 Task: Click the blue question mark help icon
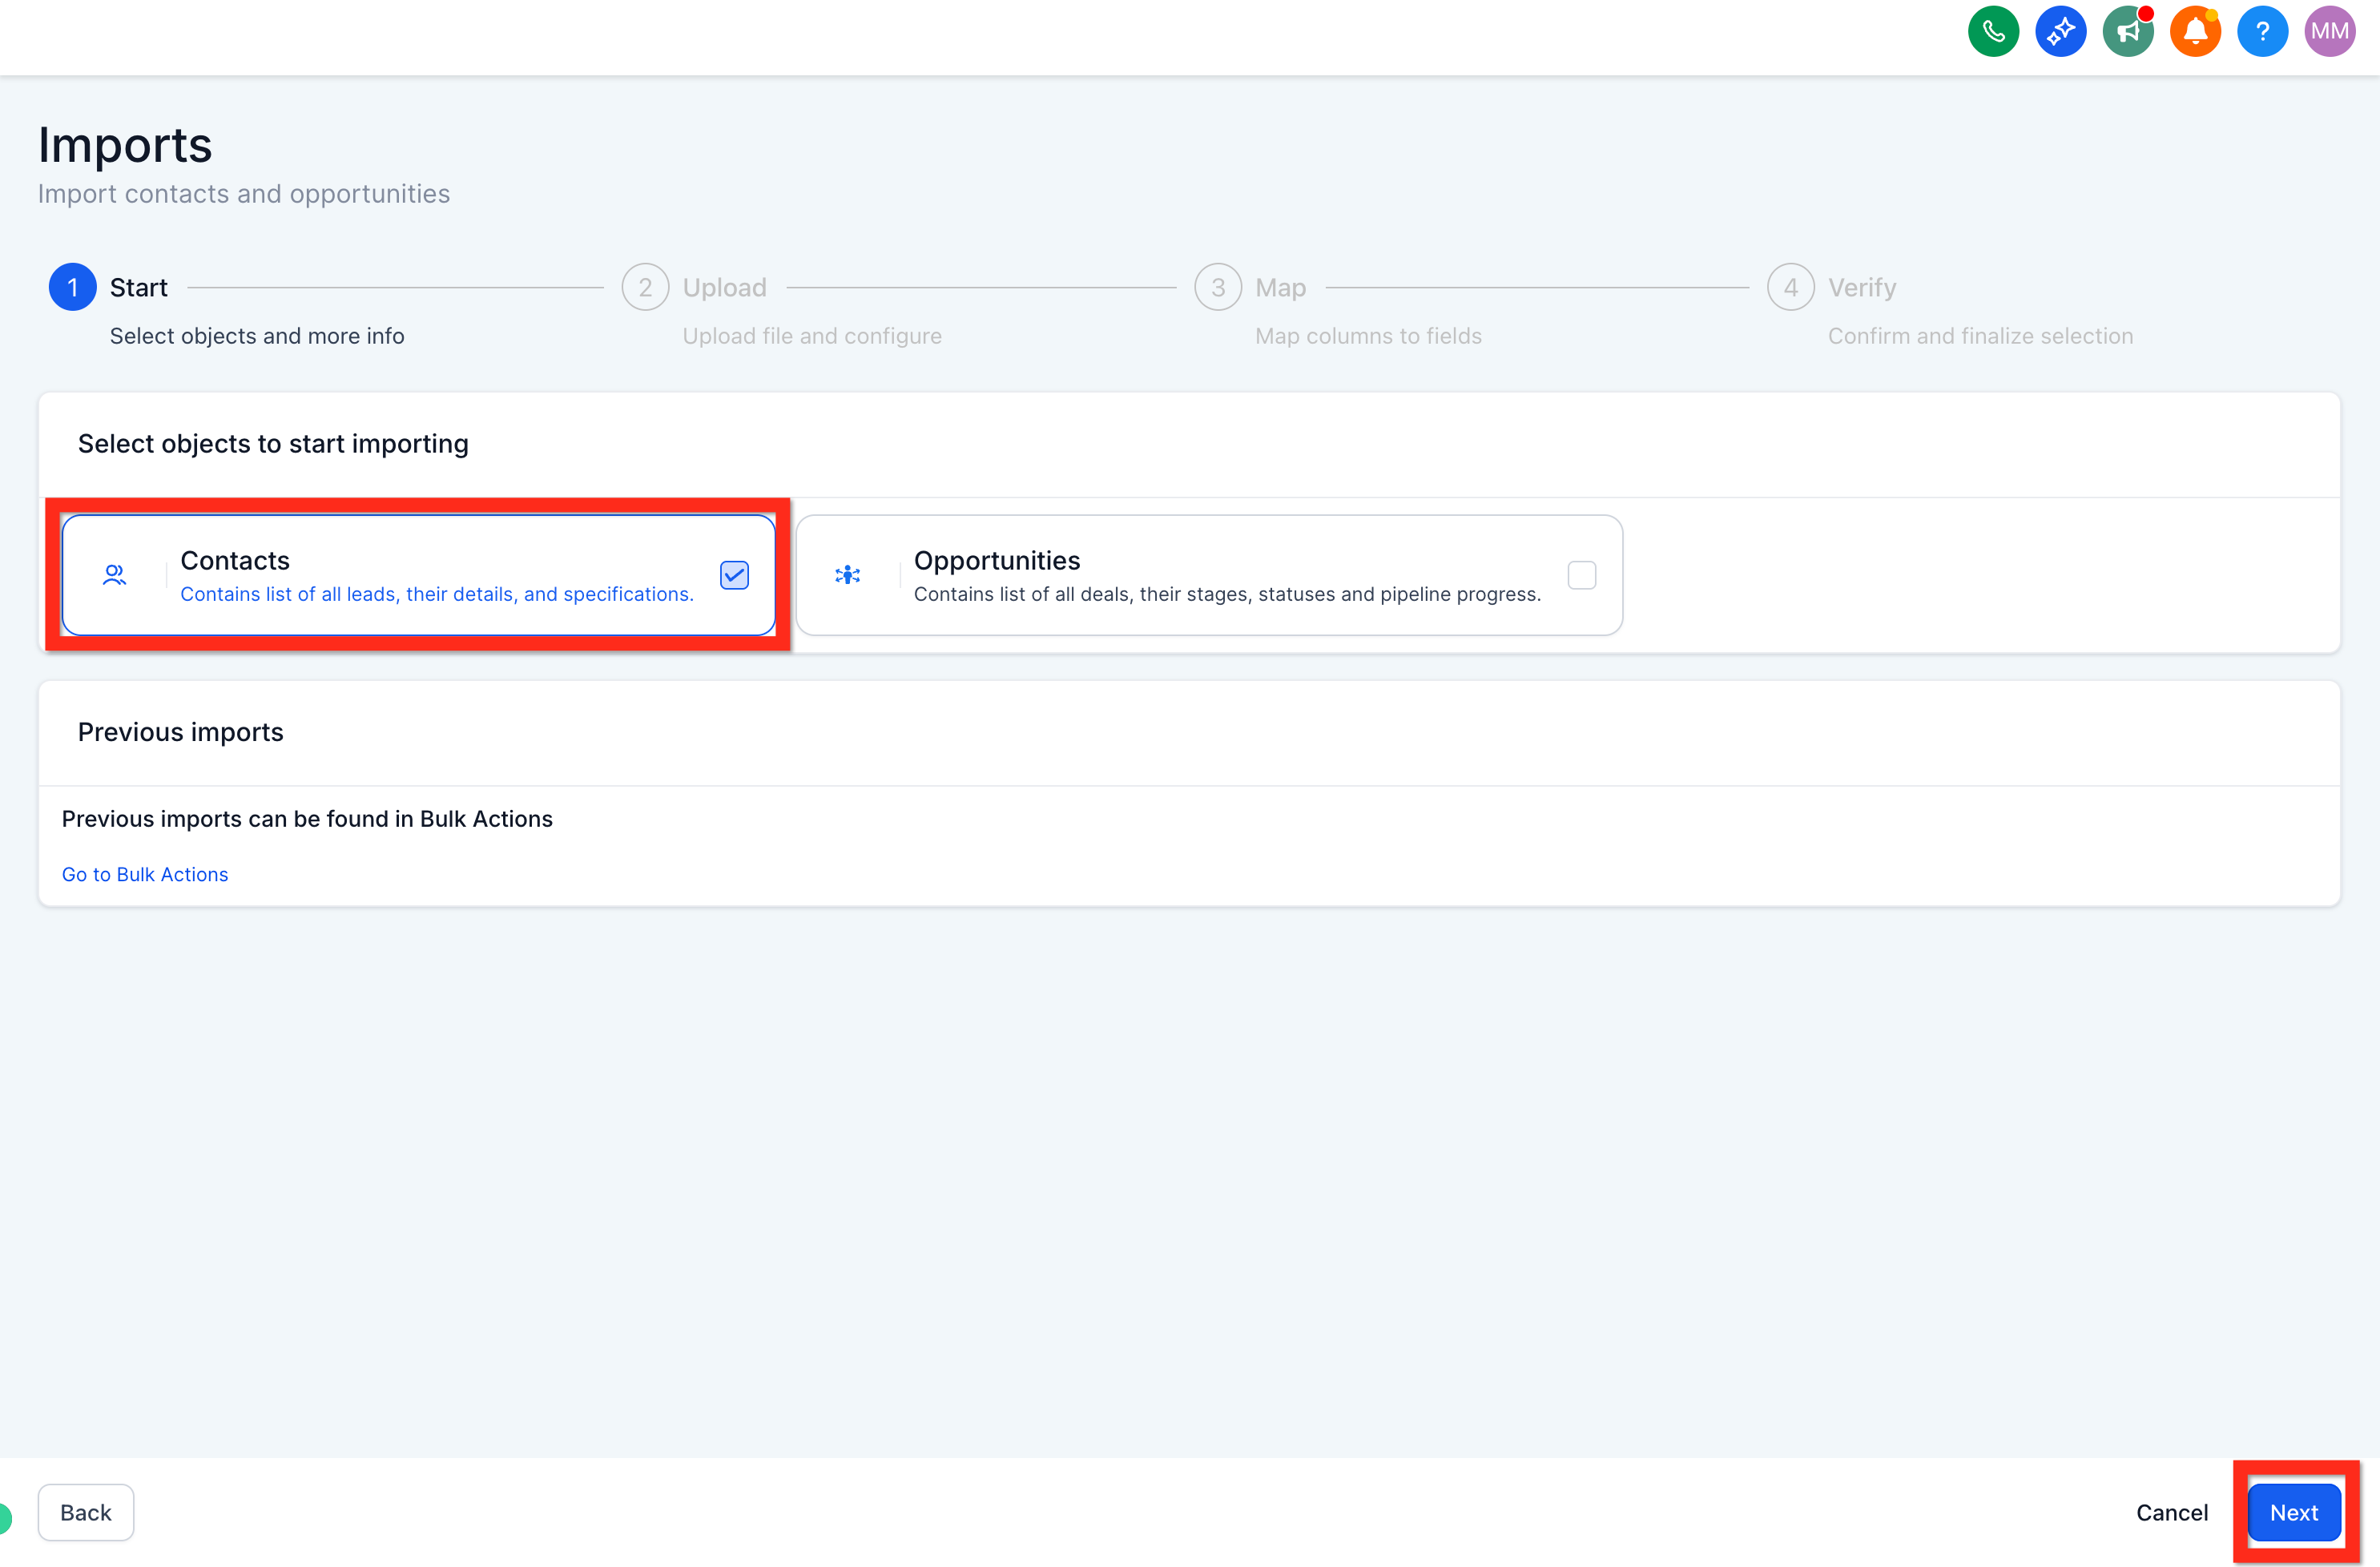pos(2262,31)
